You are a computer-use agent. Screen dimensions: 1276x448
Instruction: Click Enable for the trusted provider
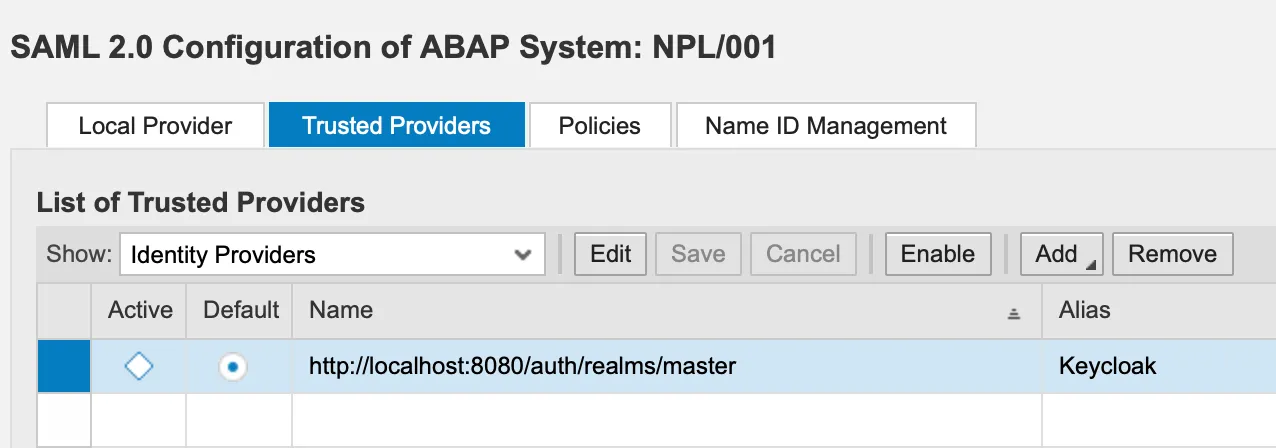point(937,254)
